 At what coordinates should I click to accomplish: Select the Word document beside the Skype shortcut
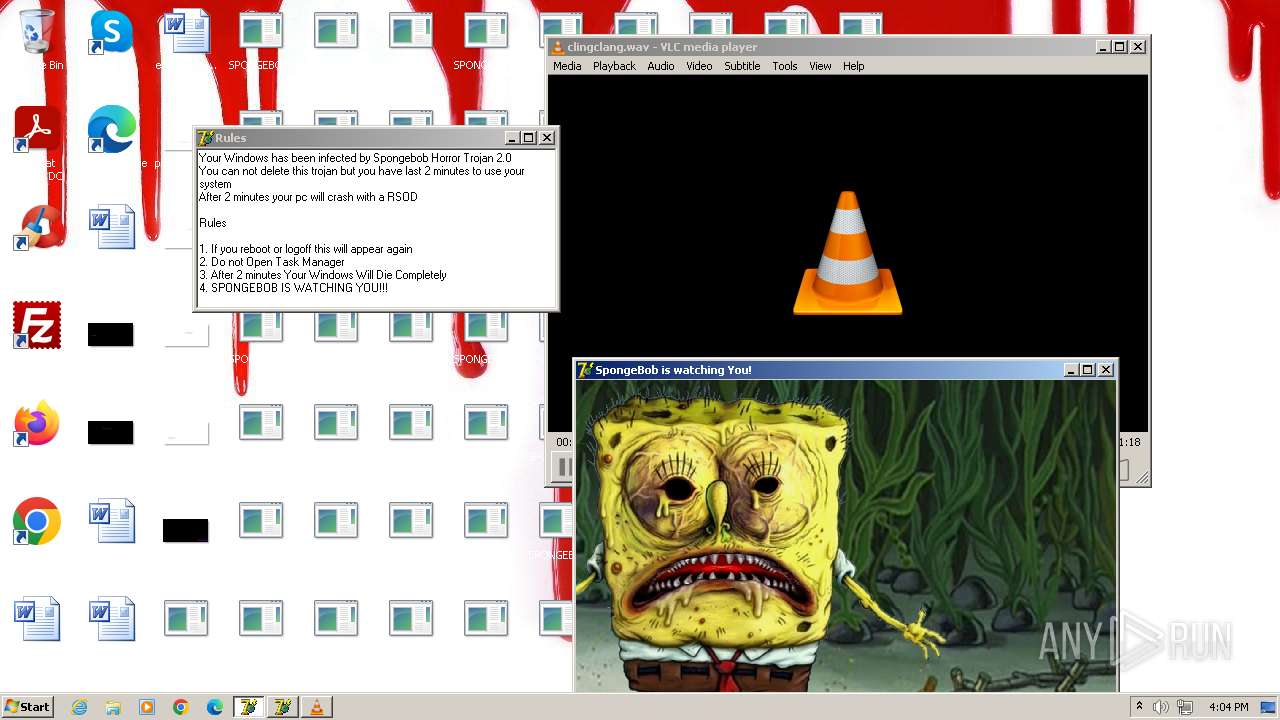186,32
